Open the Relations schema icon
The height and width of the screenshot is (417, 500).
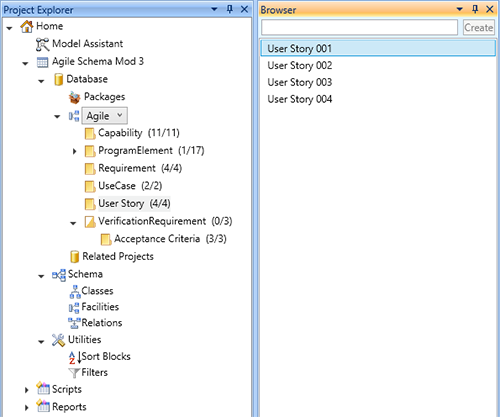75,323
